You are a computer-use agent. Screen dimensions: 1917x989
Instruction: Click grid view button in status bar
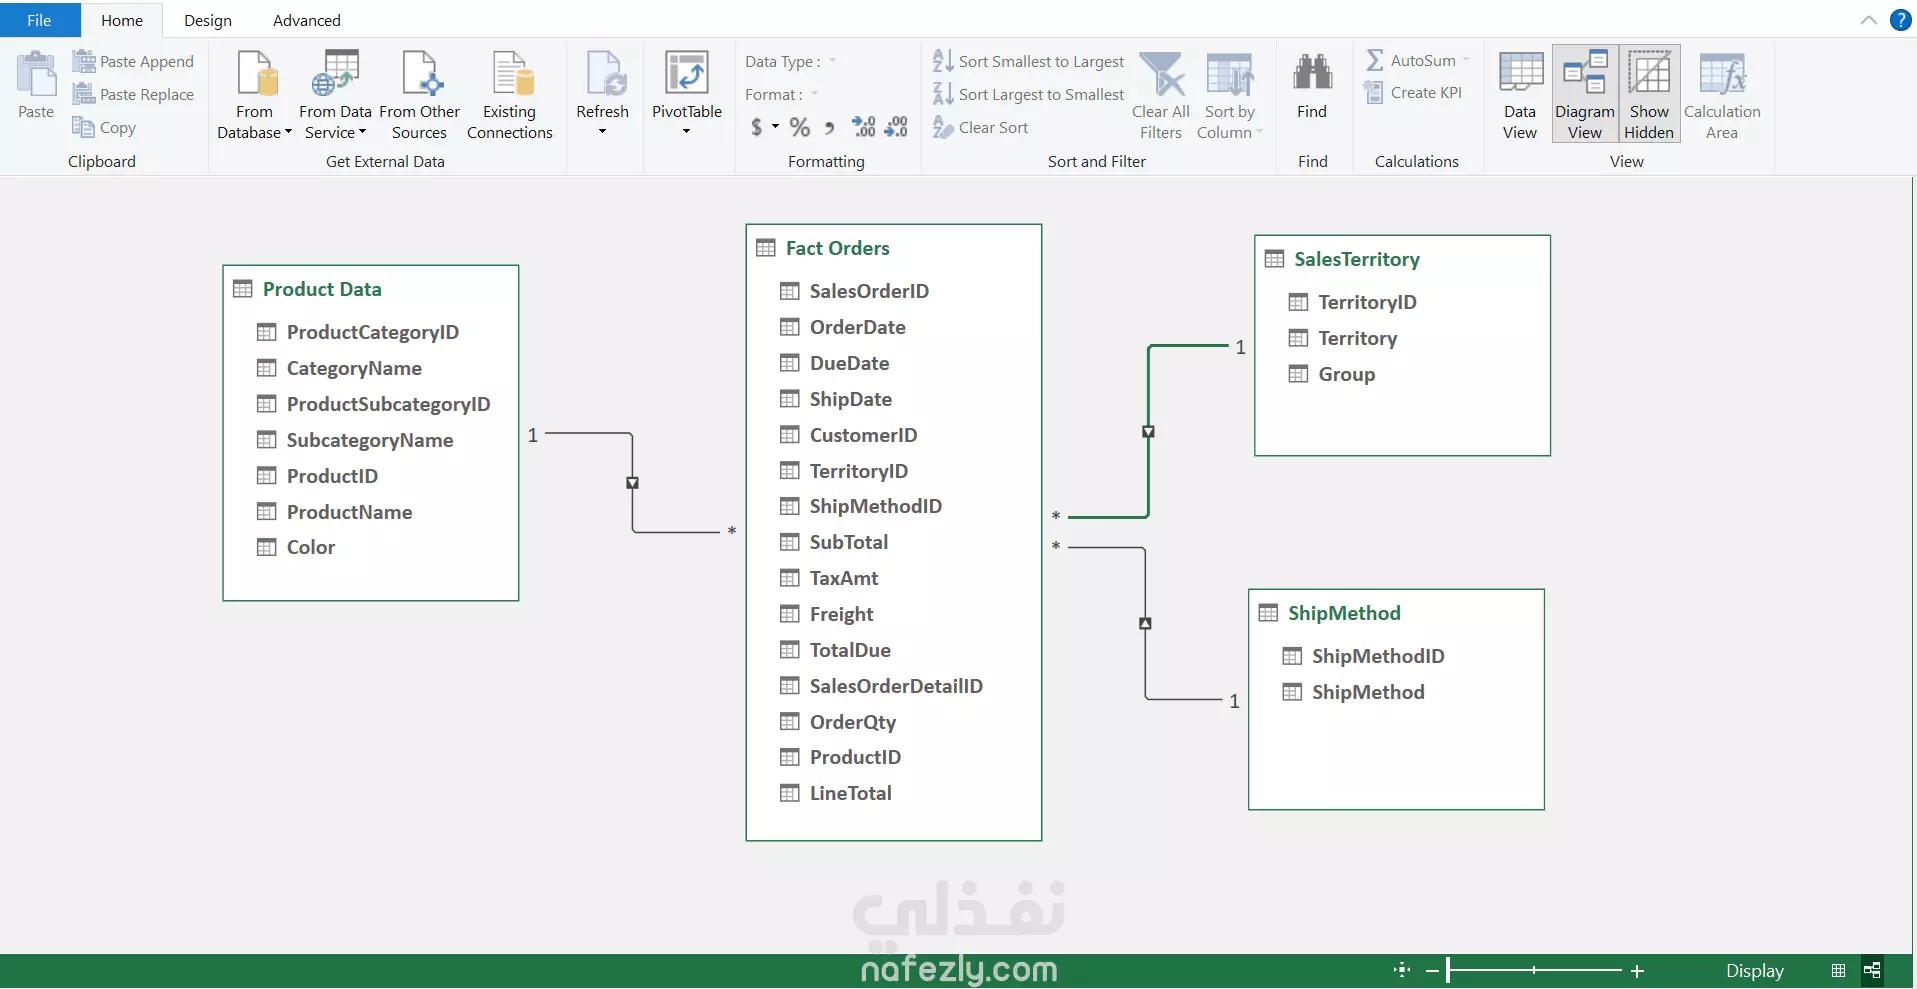click(x=1838, y=971)
